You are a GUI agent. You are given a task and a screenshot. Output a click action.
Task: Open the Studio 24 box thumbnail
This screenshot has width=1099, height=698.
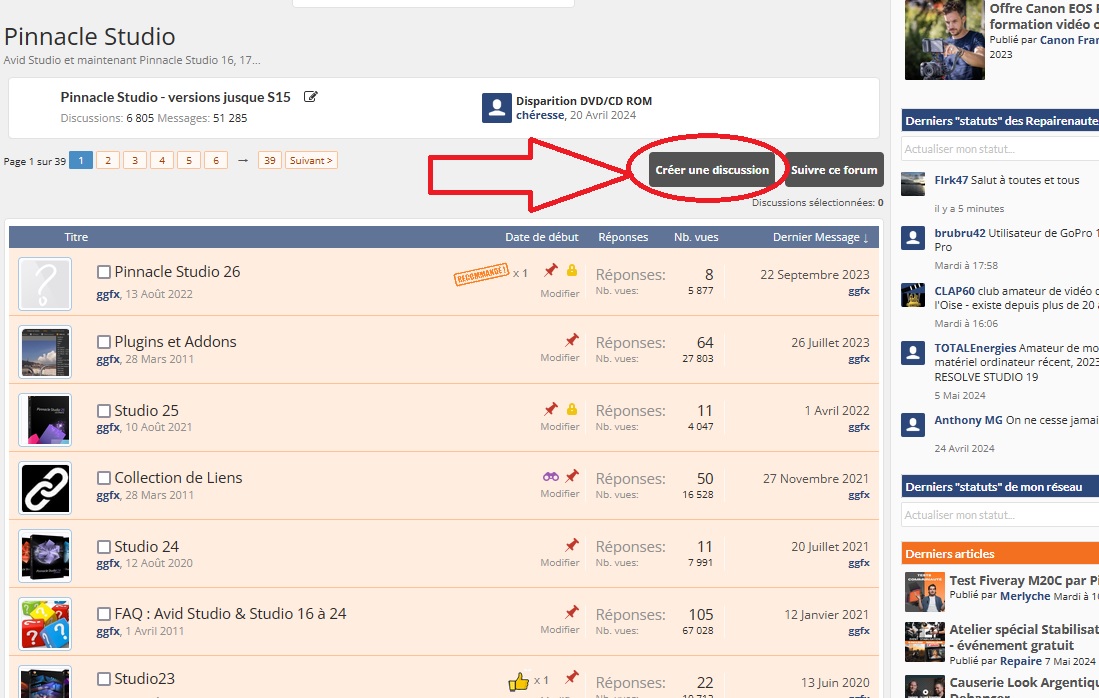(x=45, y=556)
